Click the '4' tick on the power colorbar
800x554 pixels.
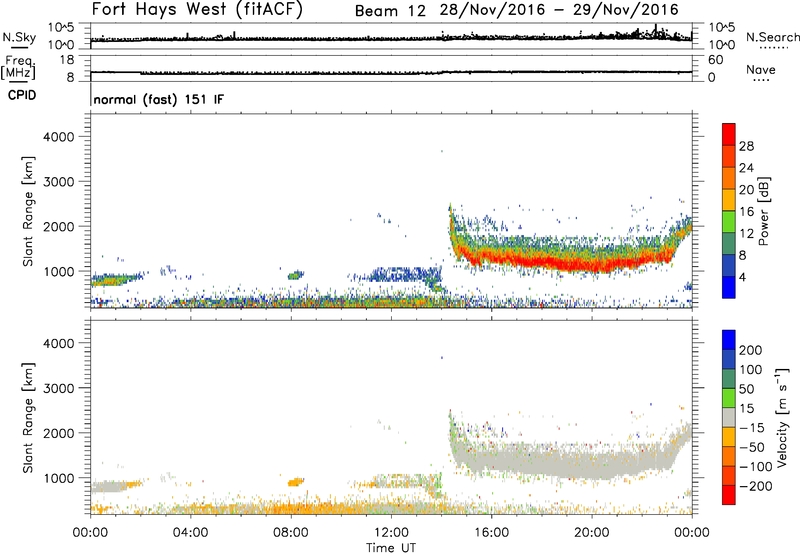pyautogui.click(x=742, y=277)
